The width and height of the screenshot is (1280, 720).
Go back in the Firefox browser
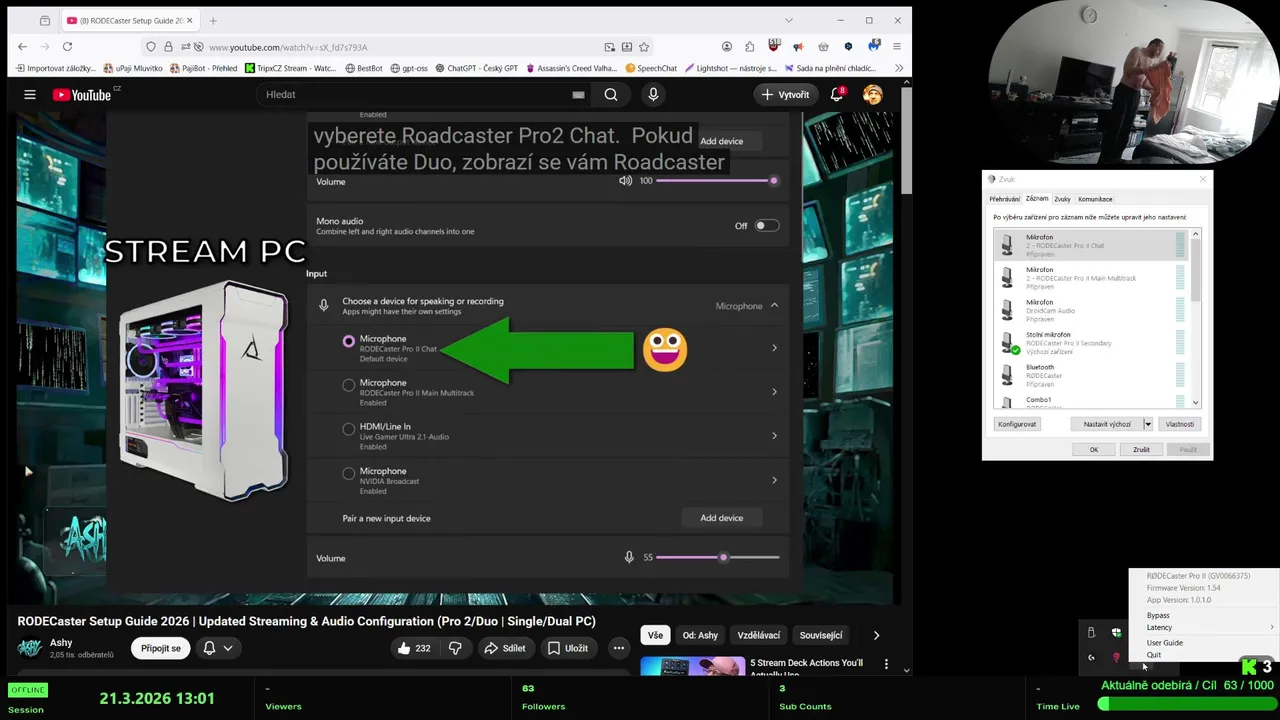23,46
